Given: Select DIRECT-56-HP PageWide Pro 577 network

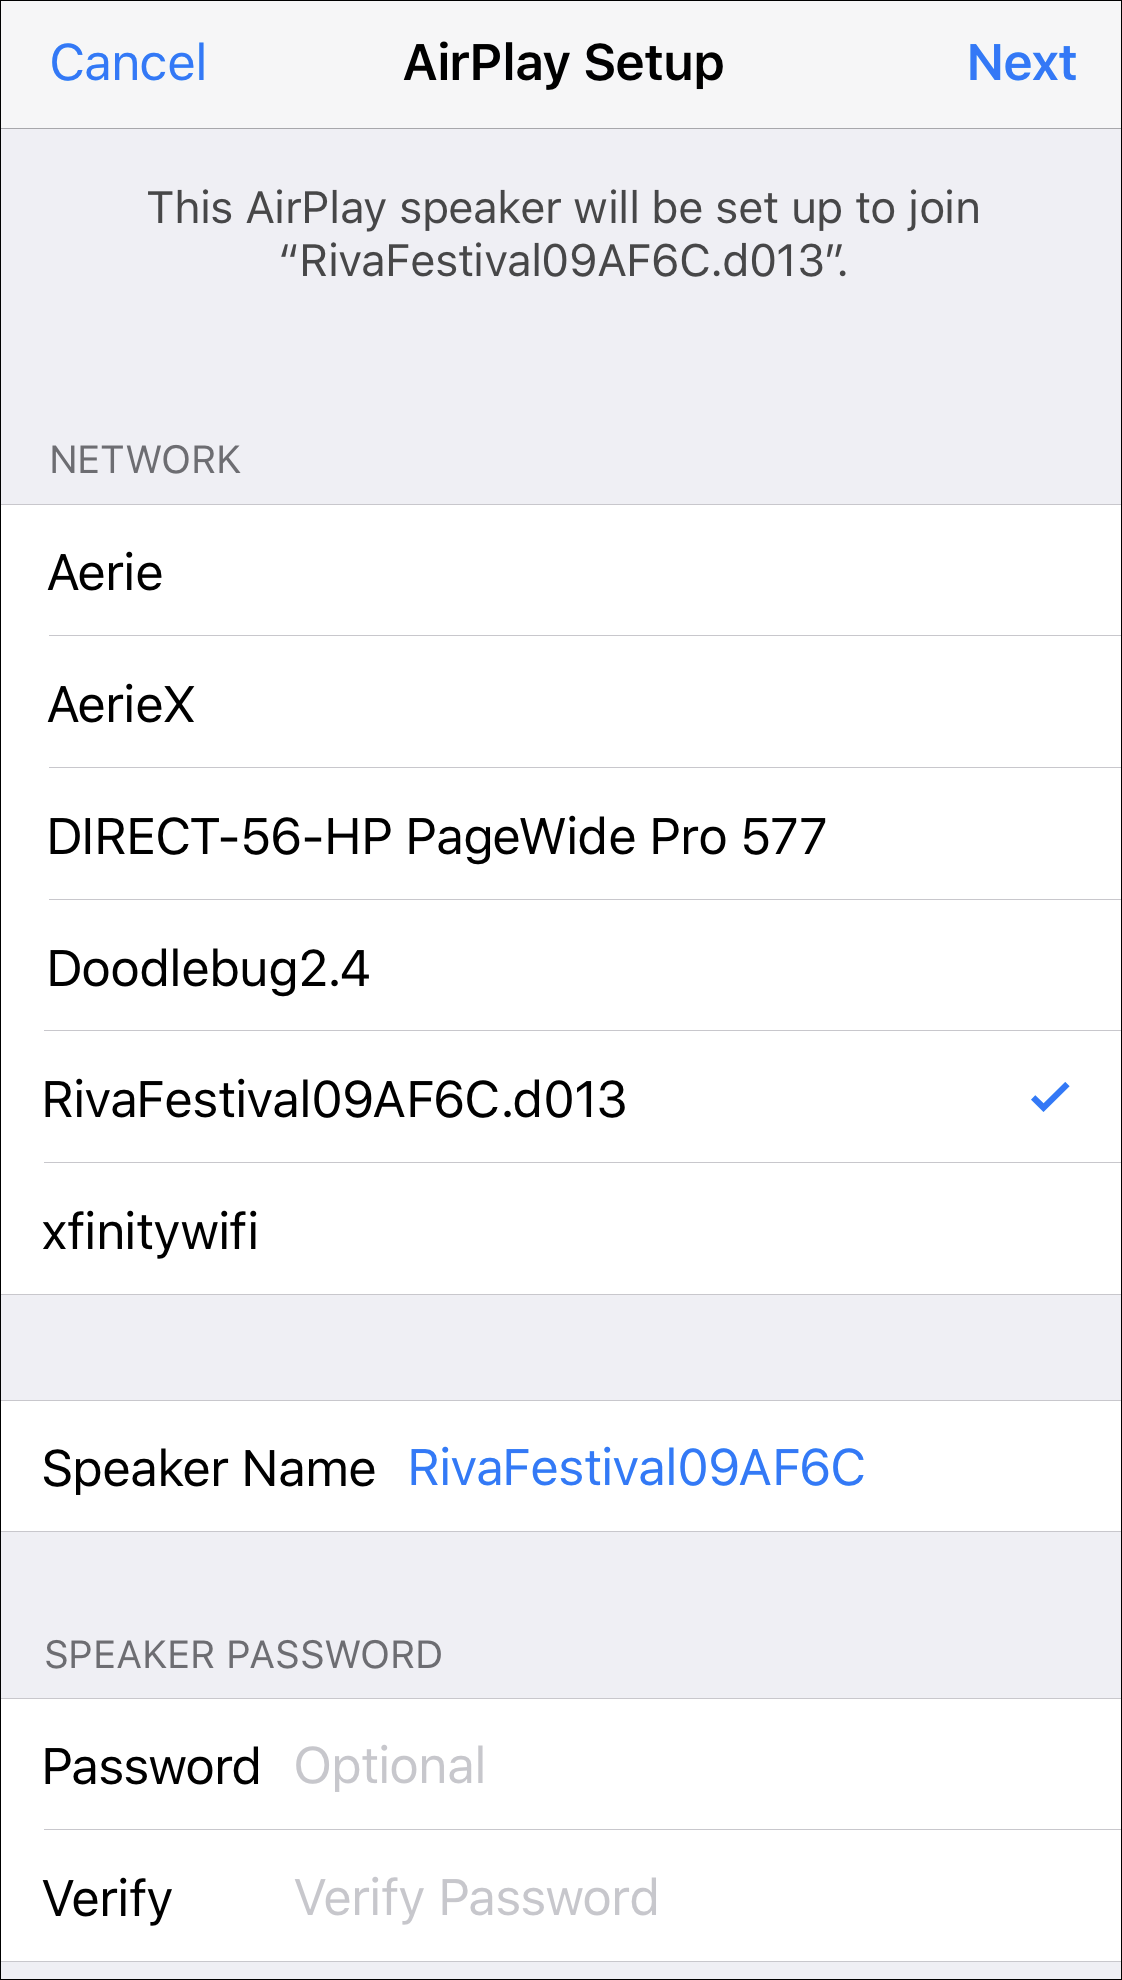Looking at the screenshot, I should pos(437,837).
